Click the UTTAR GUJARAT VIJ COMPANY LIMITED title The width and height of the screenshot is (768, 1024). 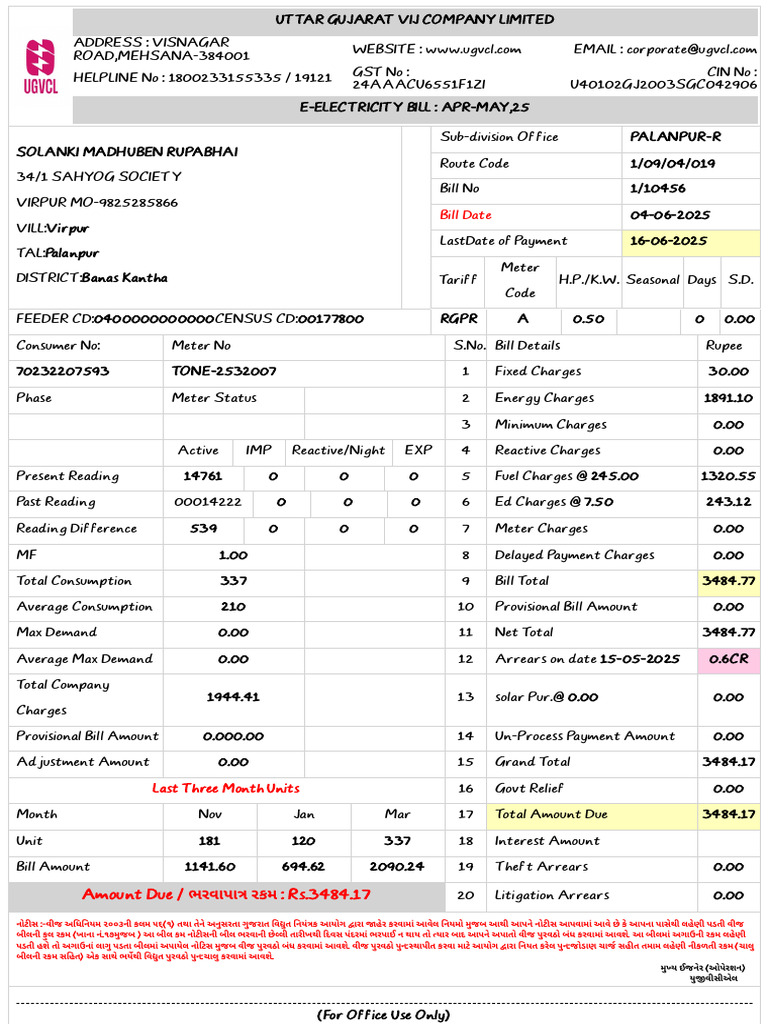[415, 20]
